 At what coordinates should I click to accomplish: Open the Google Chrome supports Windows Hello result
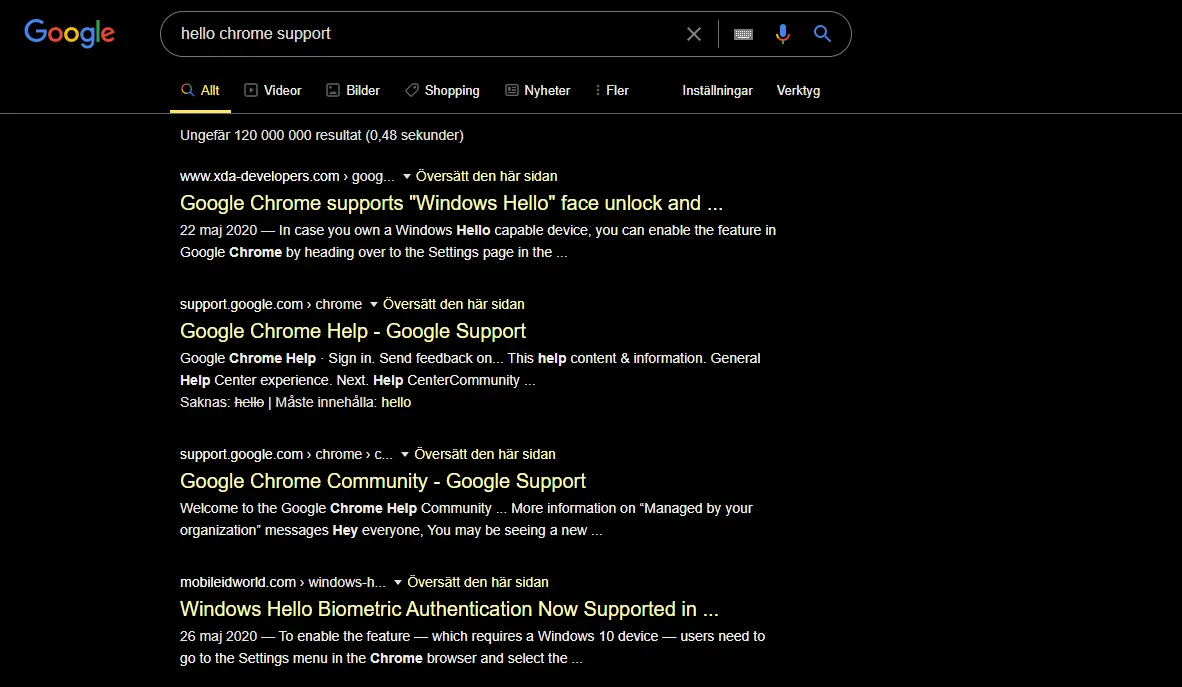451,203
